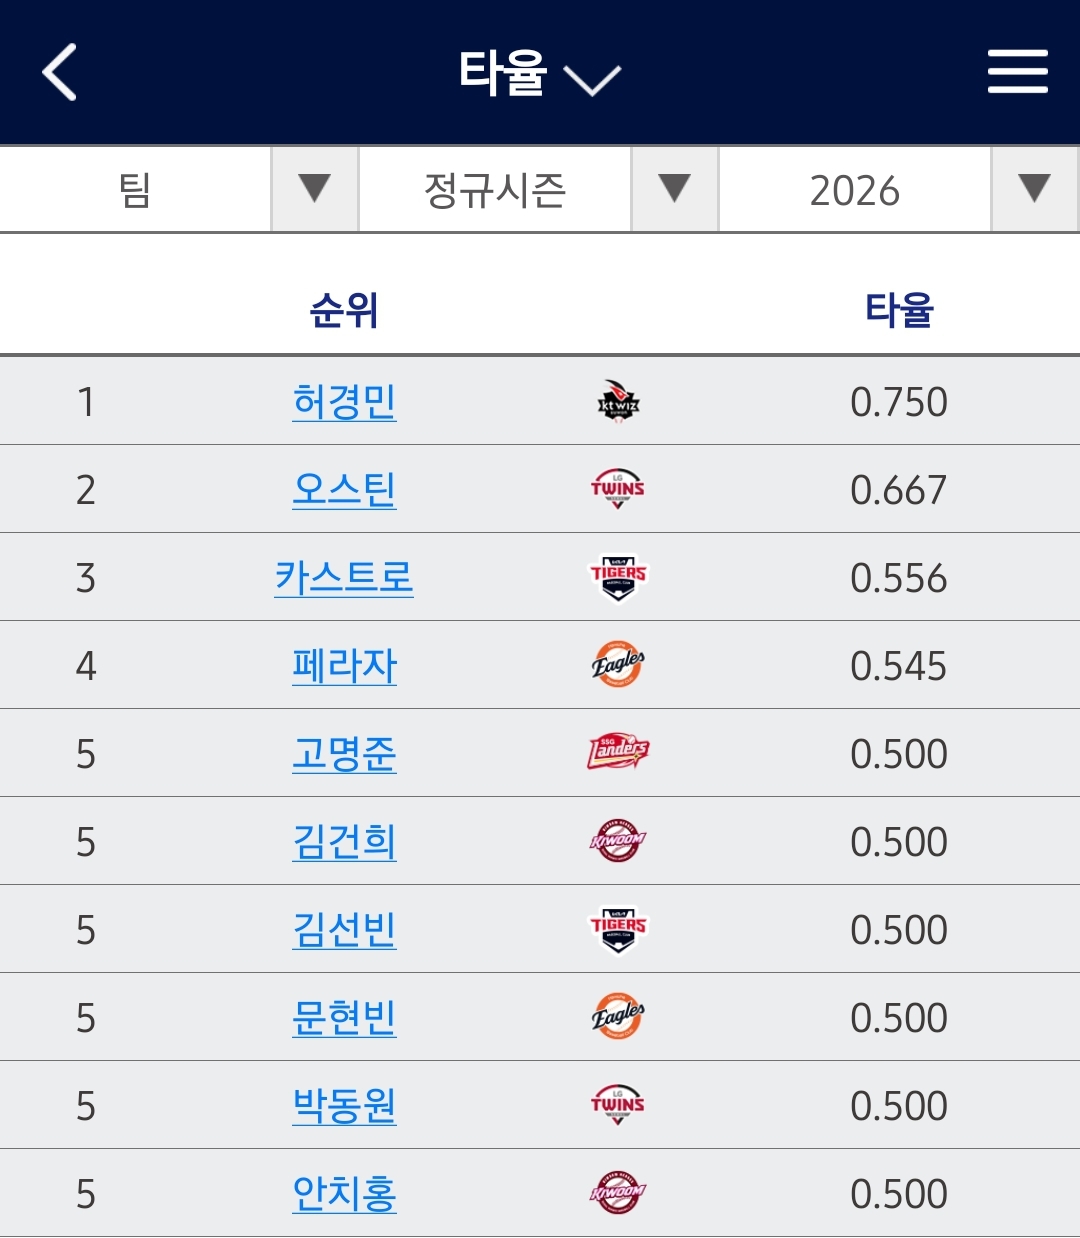This screenshot has width=1080, height=1238.
Task: Click the Twins logo beside 박동원
Action: coord(618,1105)
